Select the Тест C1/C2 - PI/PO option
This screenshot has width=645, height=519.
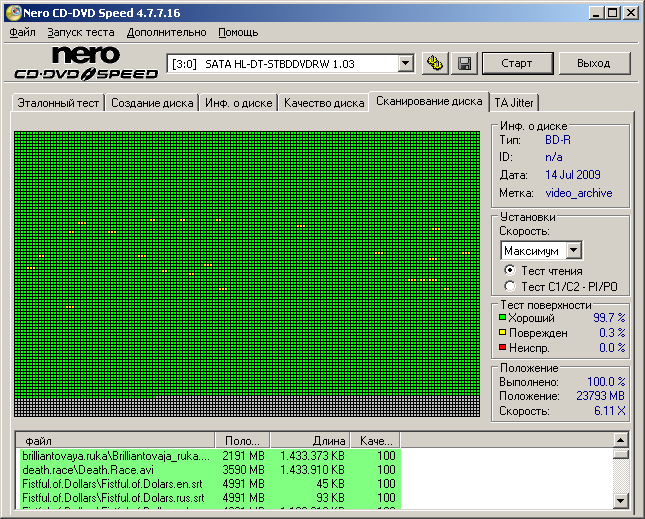510,287
